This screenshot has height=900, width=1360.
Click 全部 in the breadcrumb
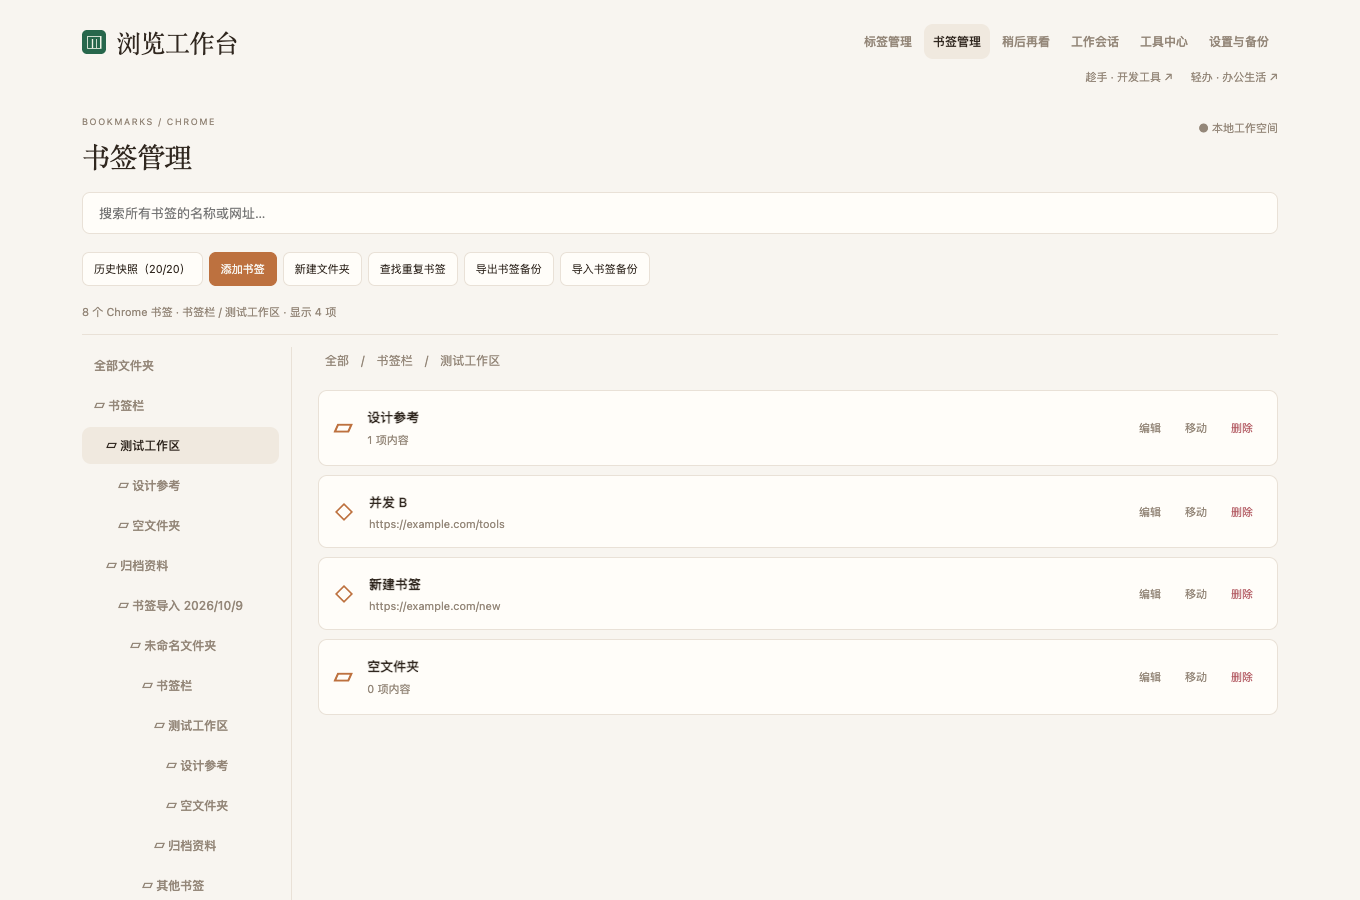(x=337, y=361)
